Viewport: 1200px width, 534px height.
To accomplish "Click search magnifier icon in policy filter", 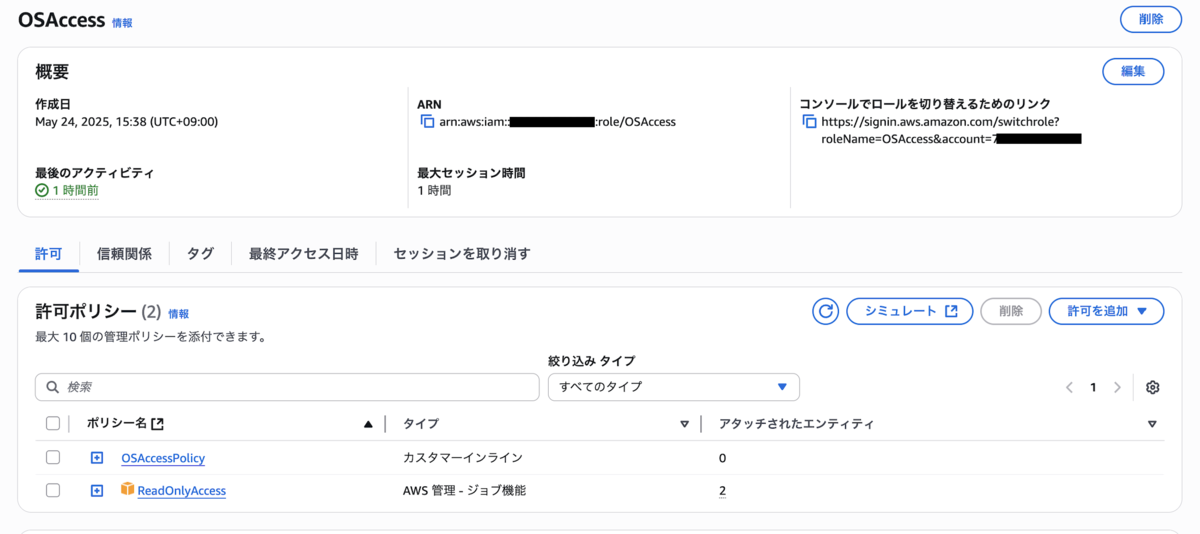I will pyautogui.click(x=53, y=387).
